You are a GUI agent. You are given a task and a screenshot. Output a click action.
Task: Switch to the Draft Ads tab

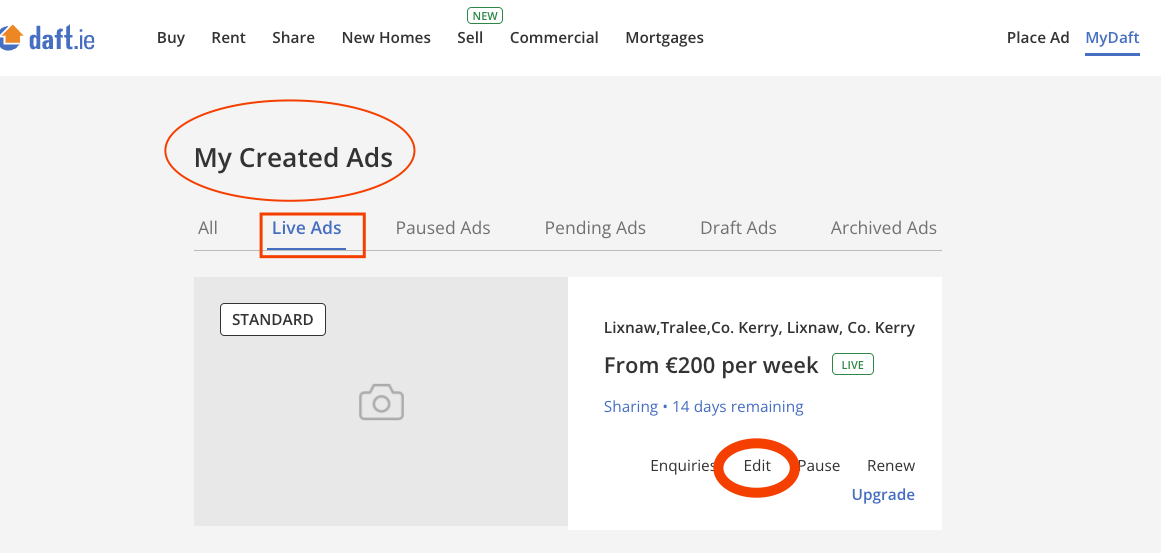coord(738,228)
